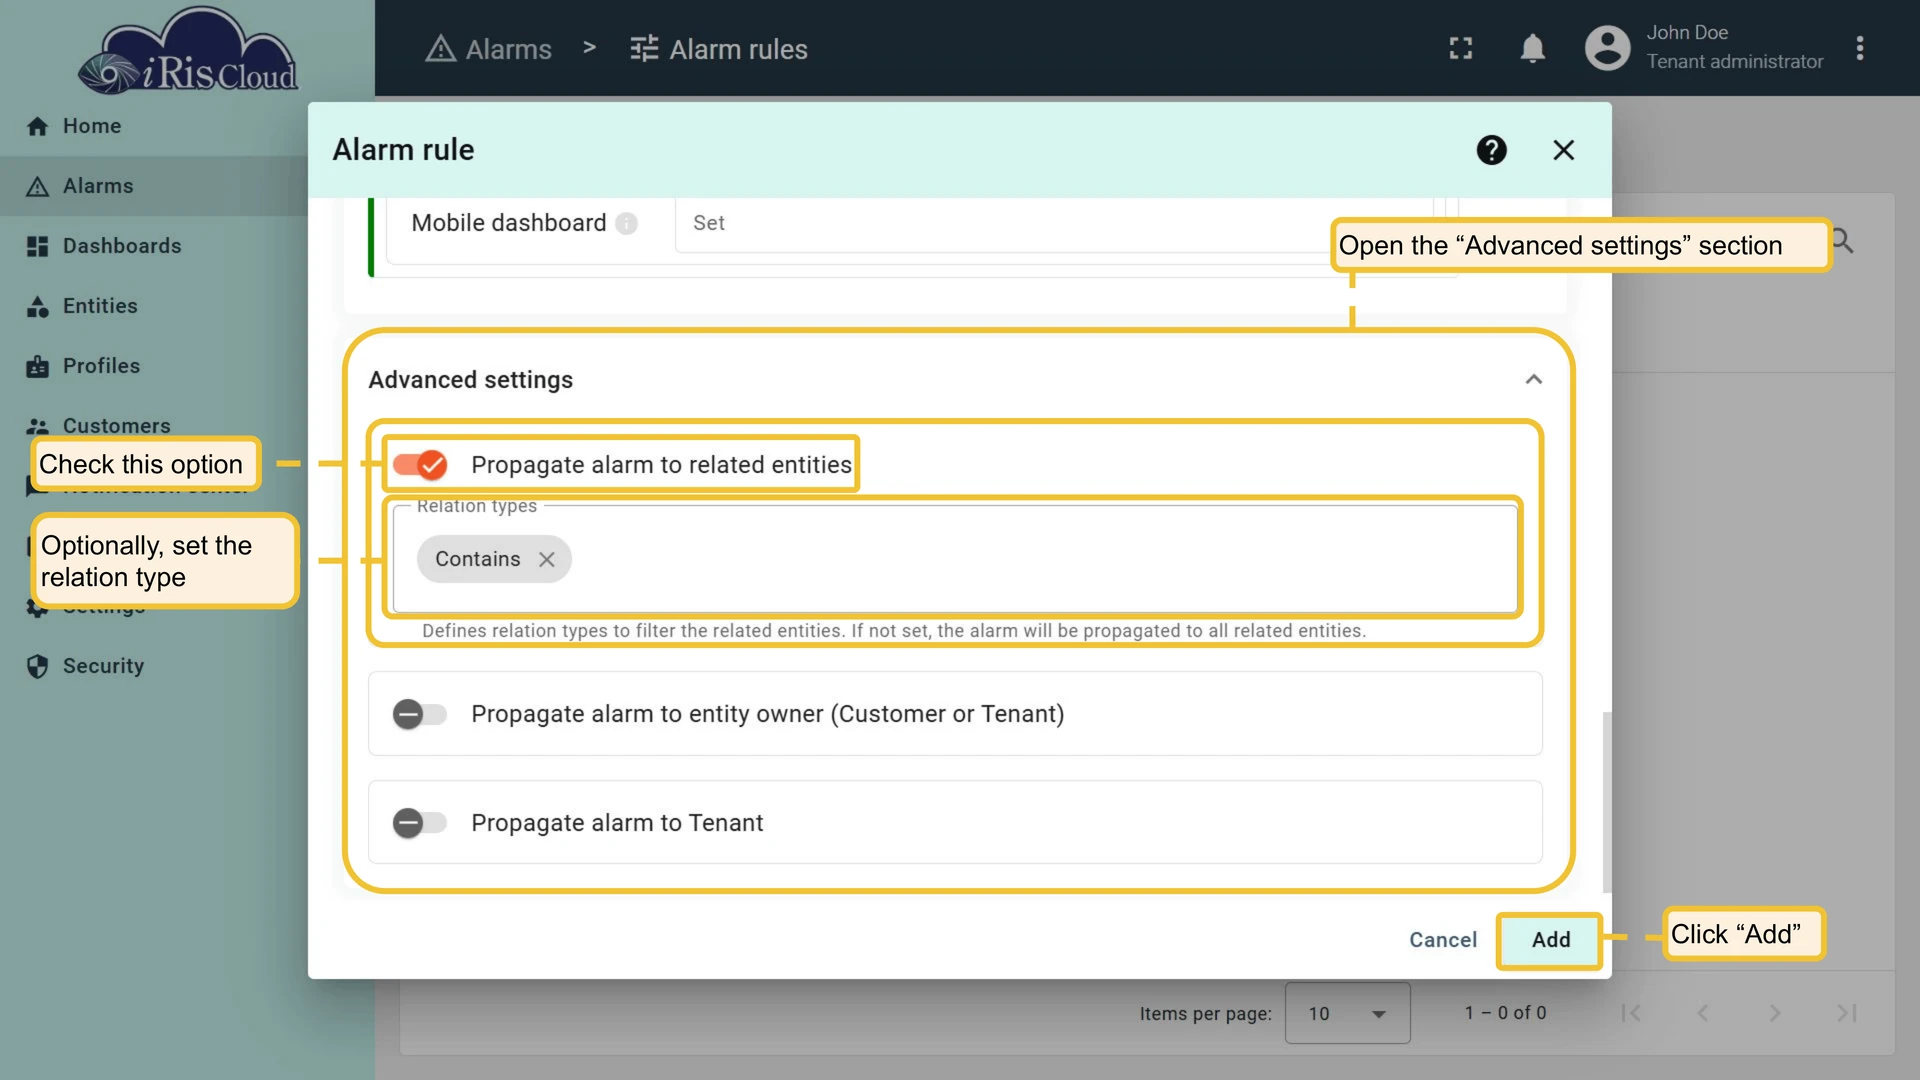Go to last page arrow

tap(1846, 1013)
